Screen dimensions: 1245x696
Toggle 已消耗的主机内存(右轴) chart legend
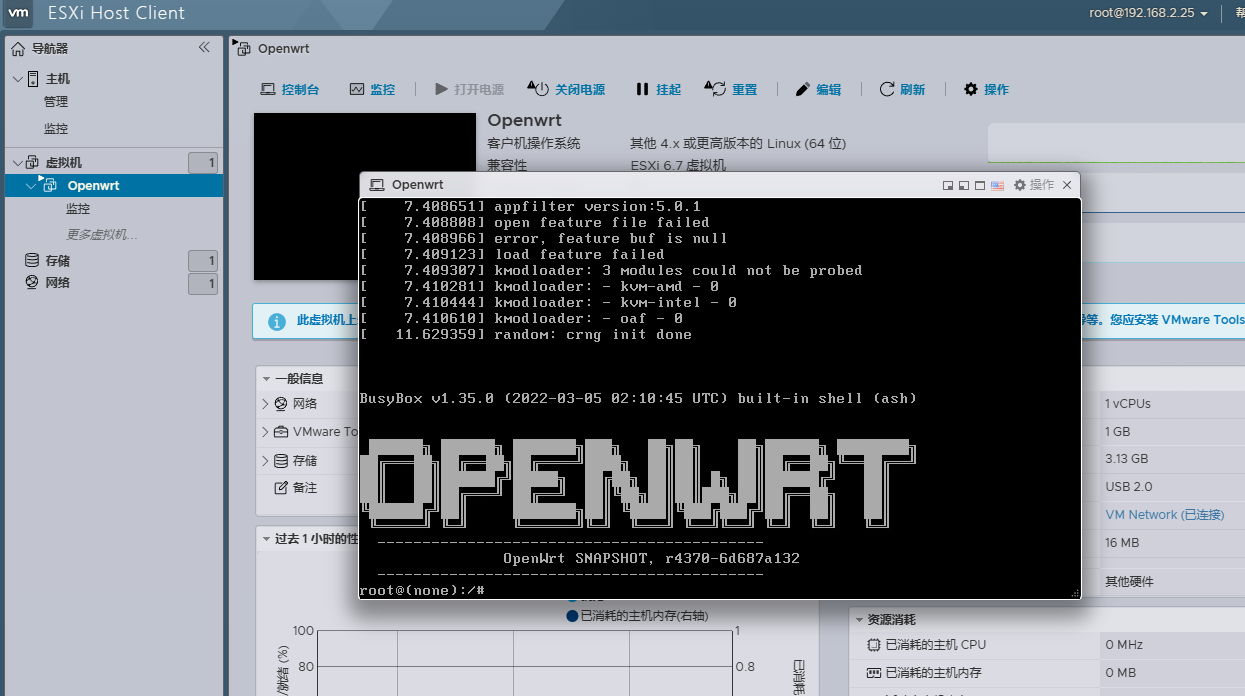pyautogui.click(x=637, y=616)
